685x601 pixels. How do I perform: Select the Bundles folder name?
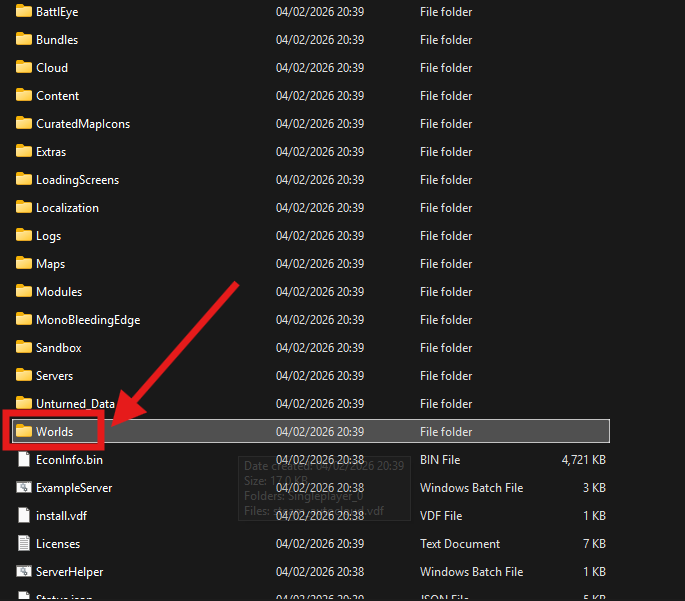pos(57,40)
